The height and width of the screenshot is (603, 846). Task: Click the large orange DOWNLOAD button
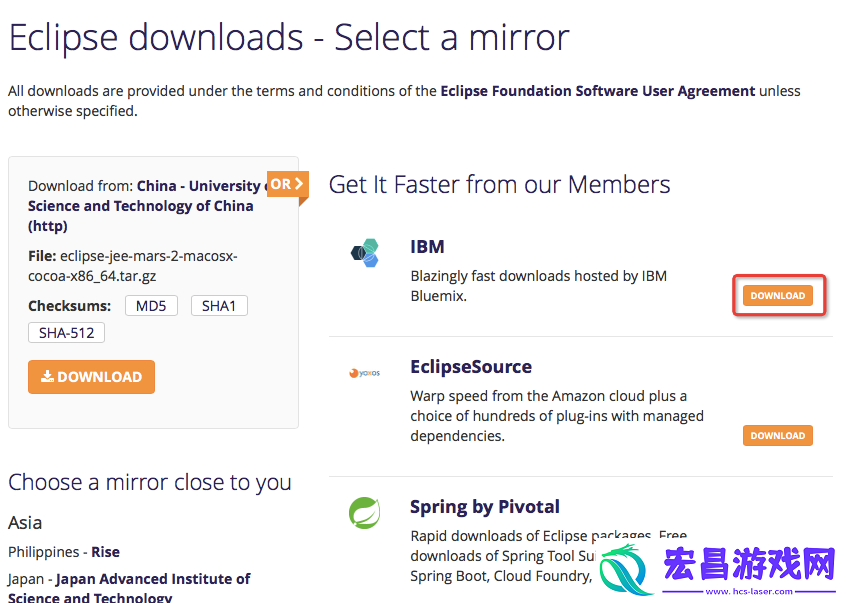pos(91,376)
